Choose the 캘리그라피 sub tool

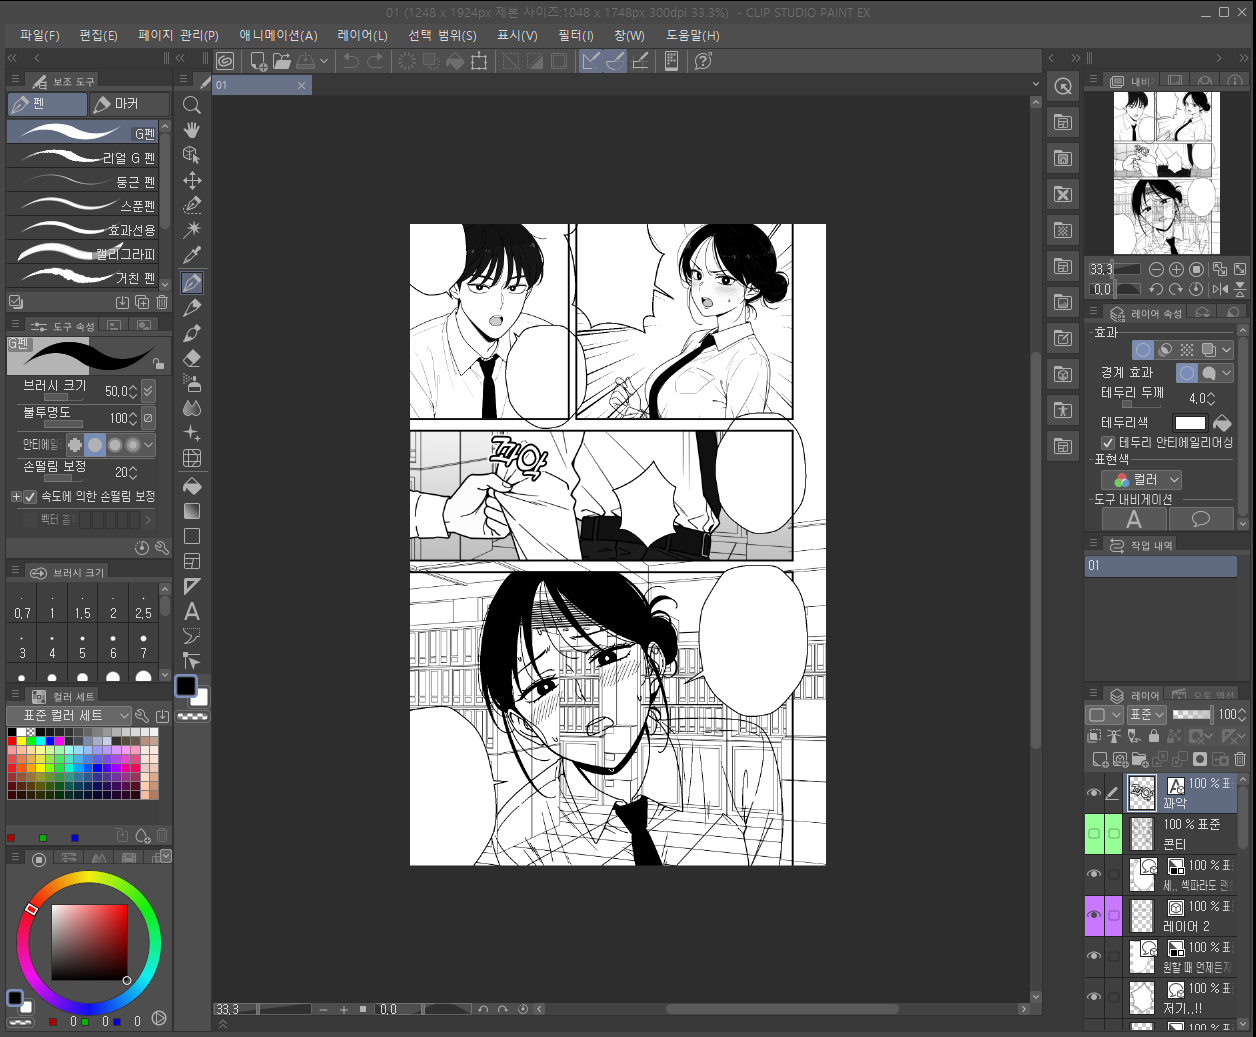pyautogui.click(x=83, y=253)
